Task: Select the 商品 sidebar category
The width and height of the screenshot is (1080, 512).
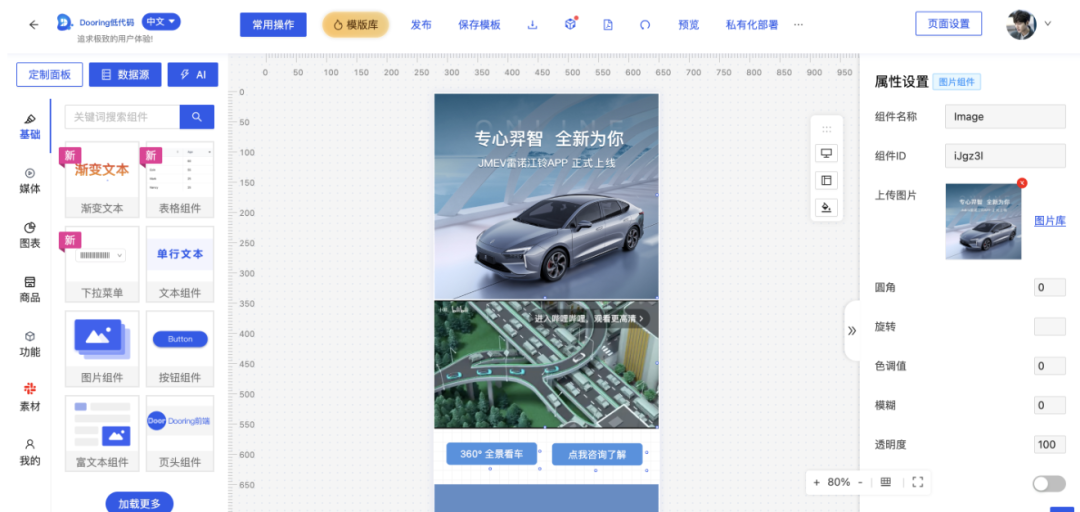Action: [30, 289]
